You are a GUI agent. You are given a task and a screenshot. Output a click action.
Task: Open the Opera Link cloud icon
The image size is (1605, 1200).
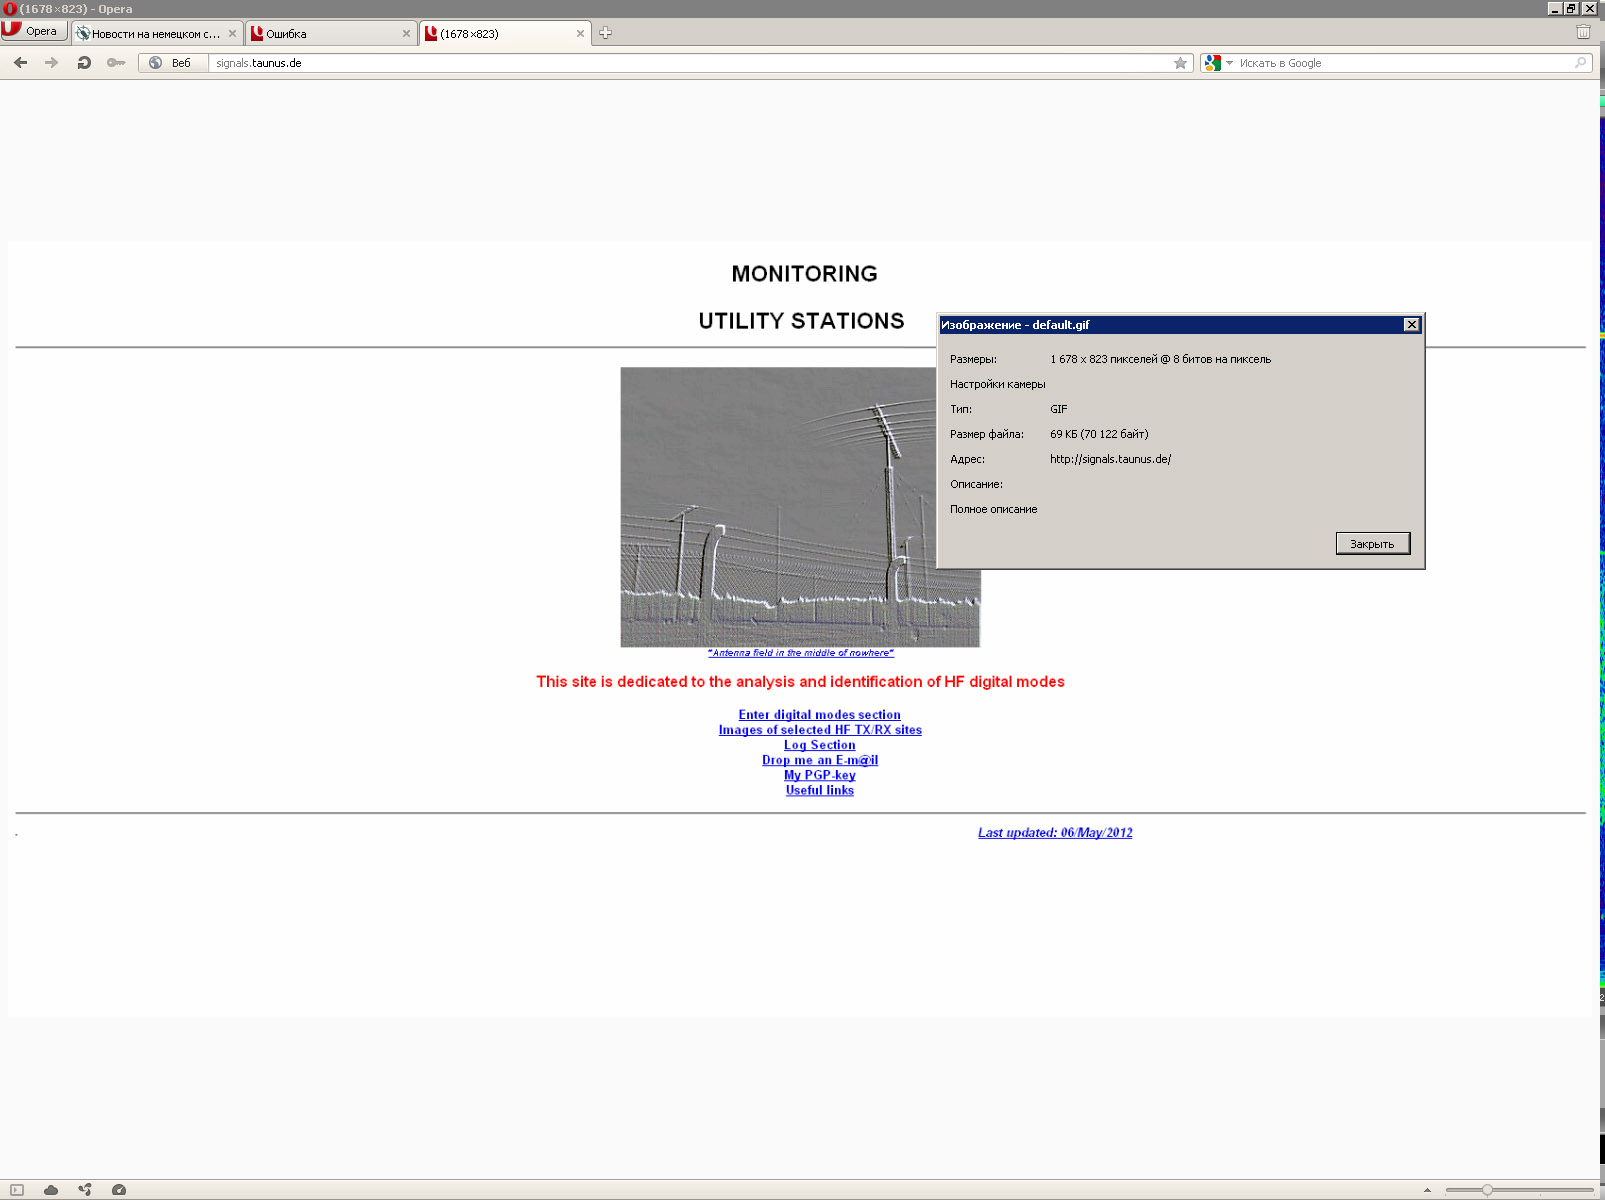[51, 1190]
